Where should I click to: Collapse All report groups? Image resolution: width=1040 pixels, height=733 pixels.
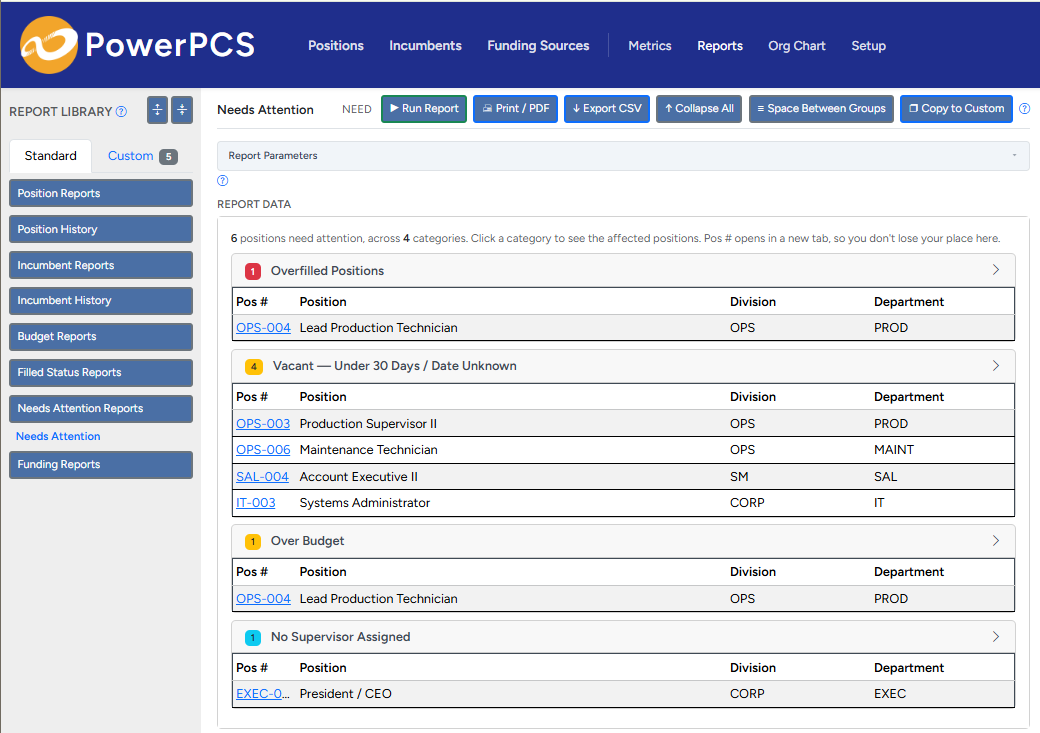[699, 109]
